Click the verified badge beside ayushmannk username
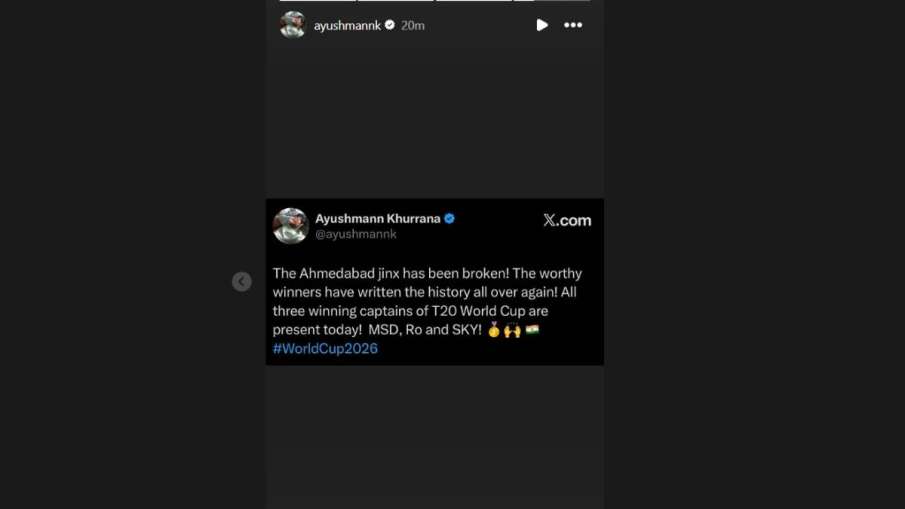The width and height of the screenshot is (905, 509). (x=390, y=25)
